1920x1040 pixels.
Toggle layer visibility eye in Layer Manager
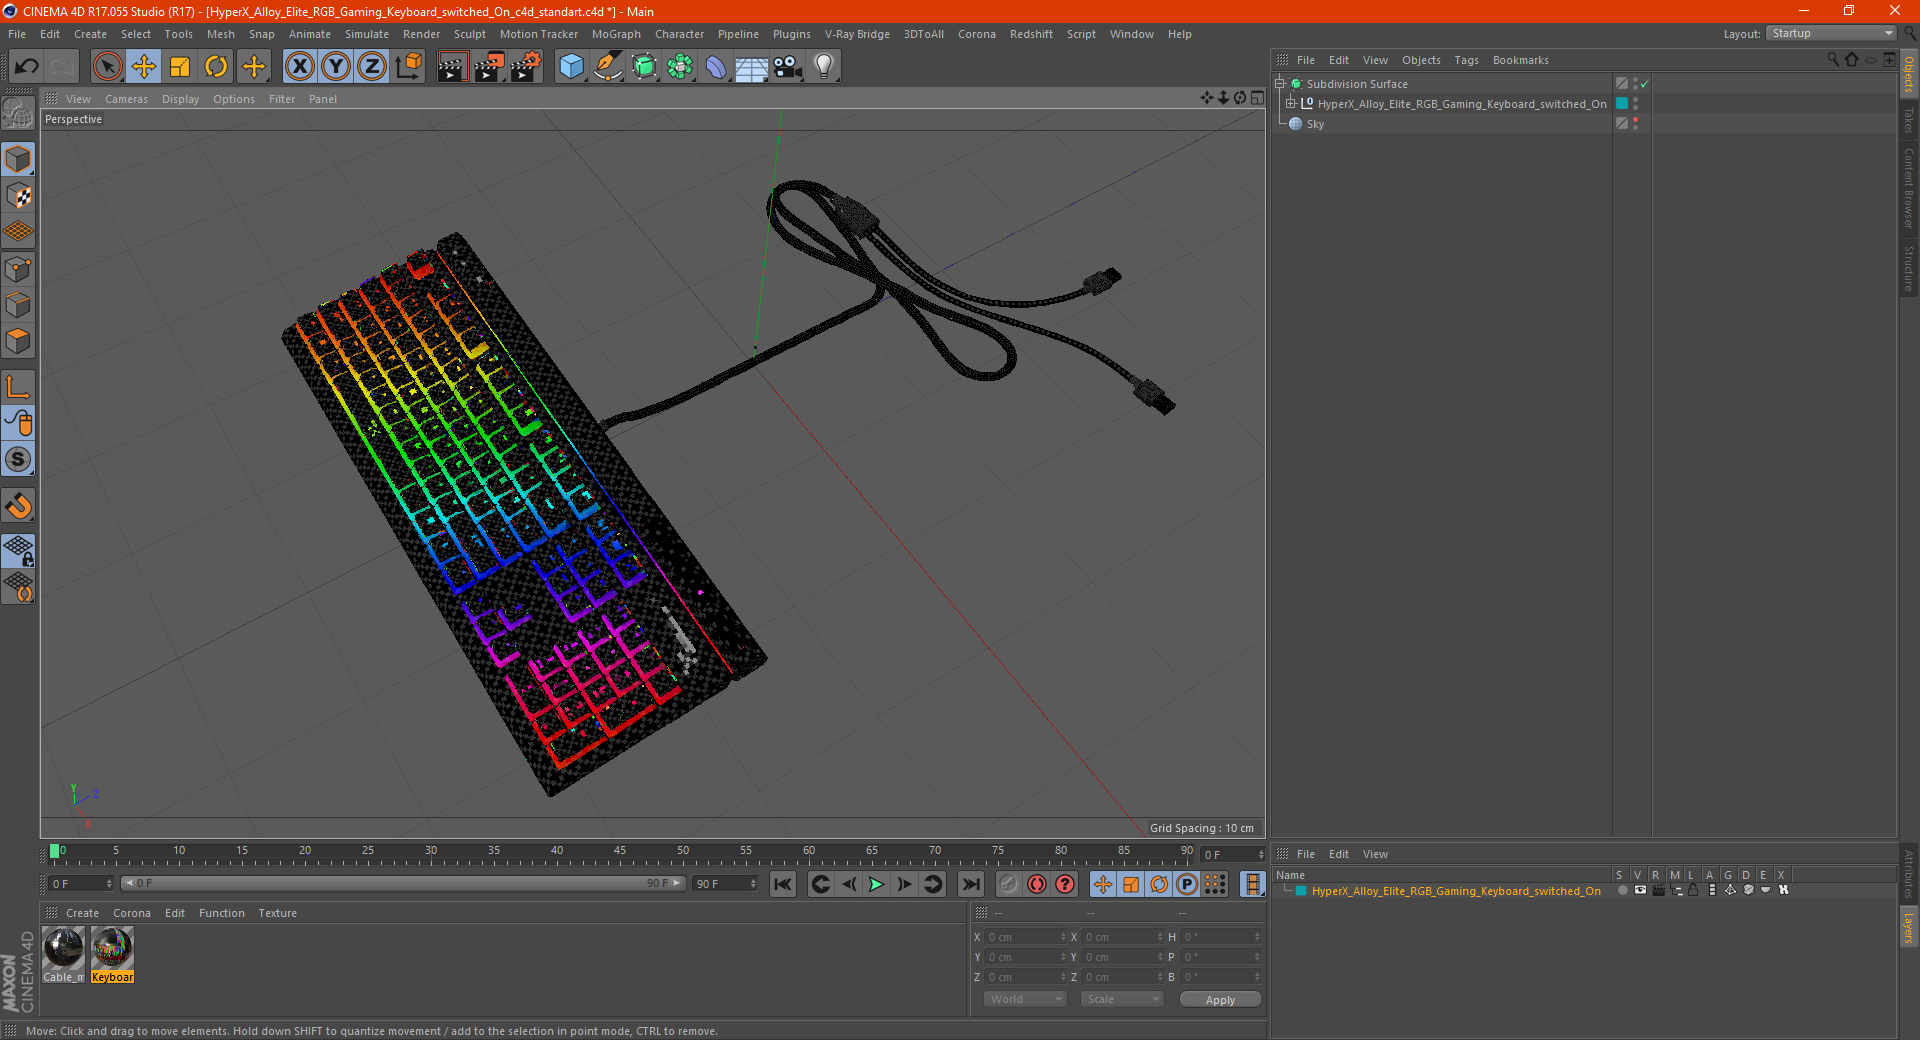(x=1640, y=890)
